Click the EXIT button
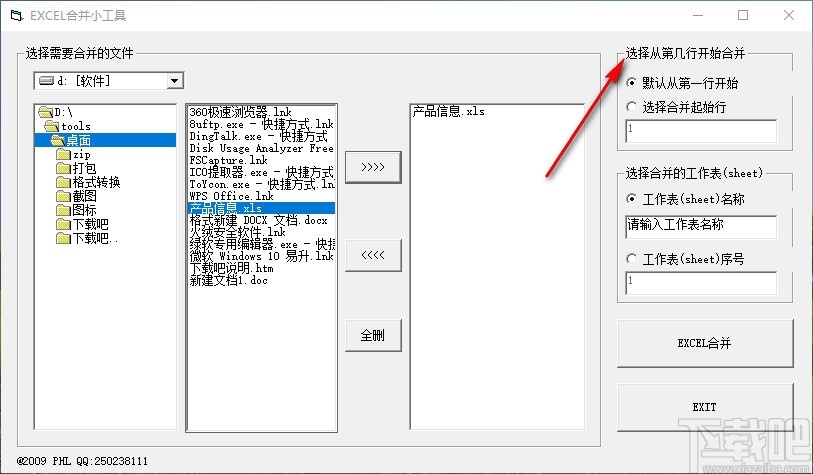The height and width of the screenshot is (474, 813). (705, 407)
